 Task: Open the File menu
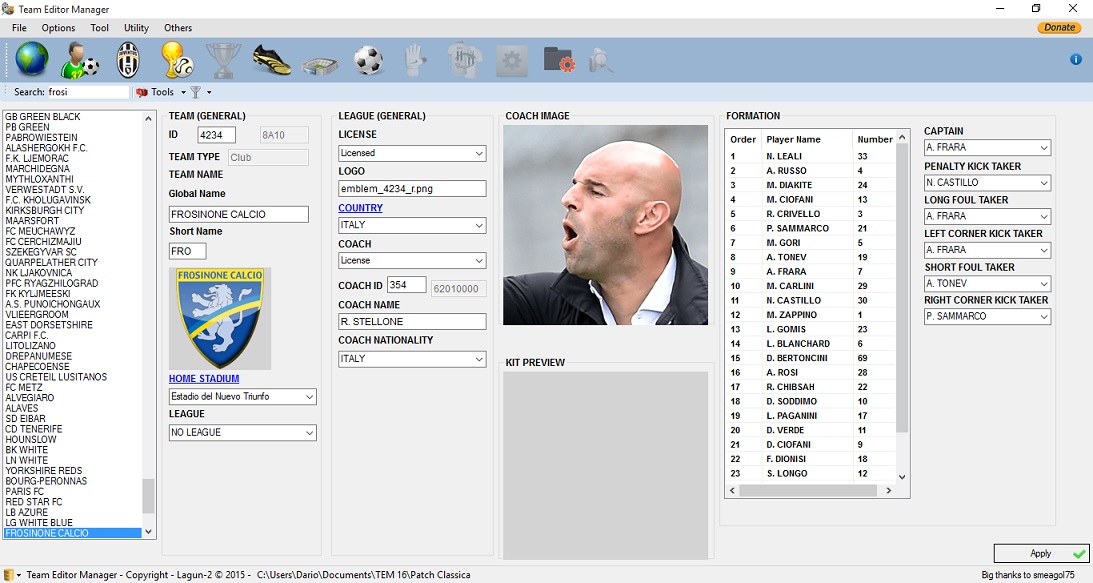tap(20, 28)
